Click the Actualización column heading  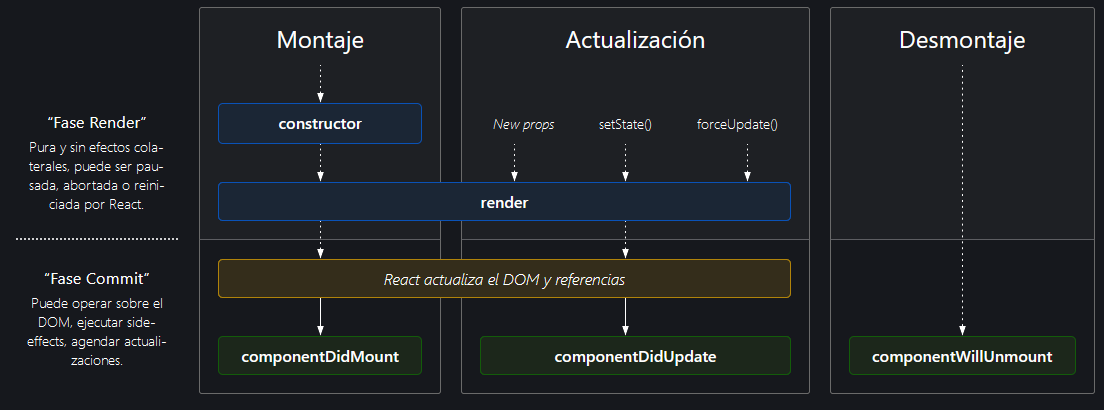tap(635, 40)
